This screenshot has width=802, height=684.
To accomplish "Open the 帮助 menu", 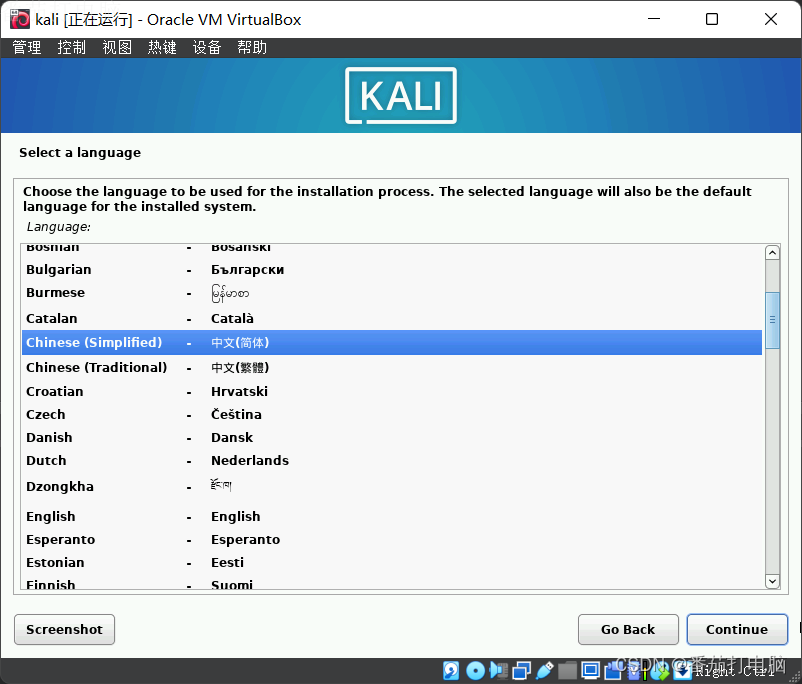I will 252,48.
